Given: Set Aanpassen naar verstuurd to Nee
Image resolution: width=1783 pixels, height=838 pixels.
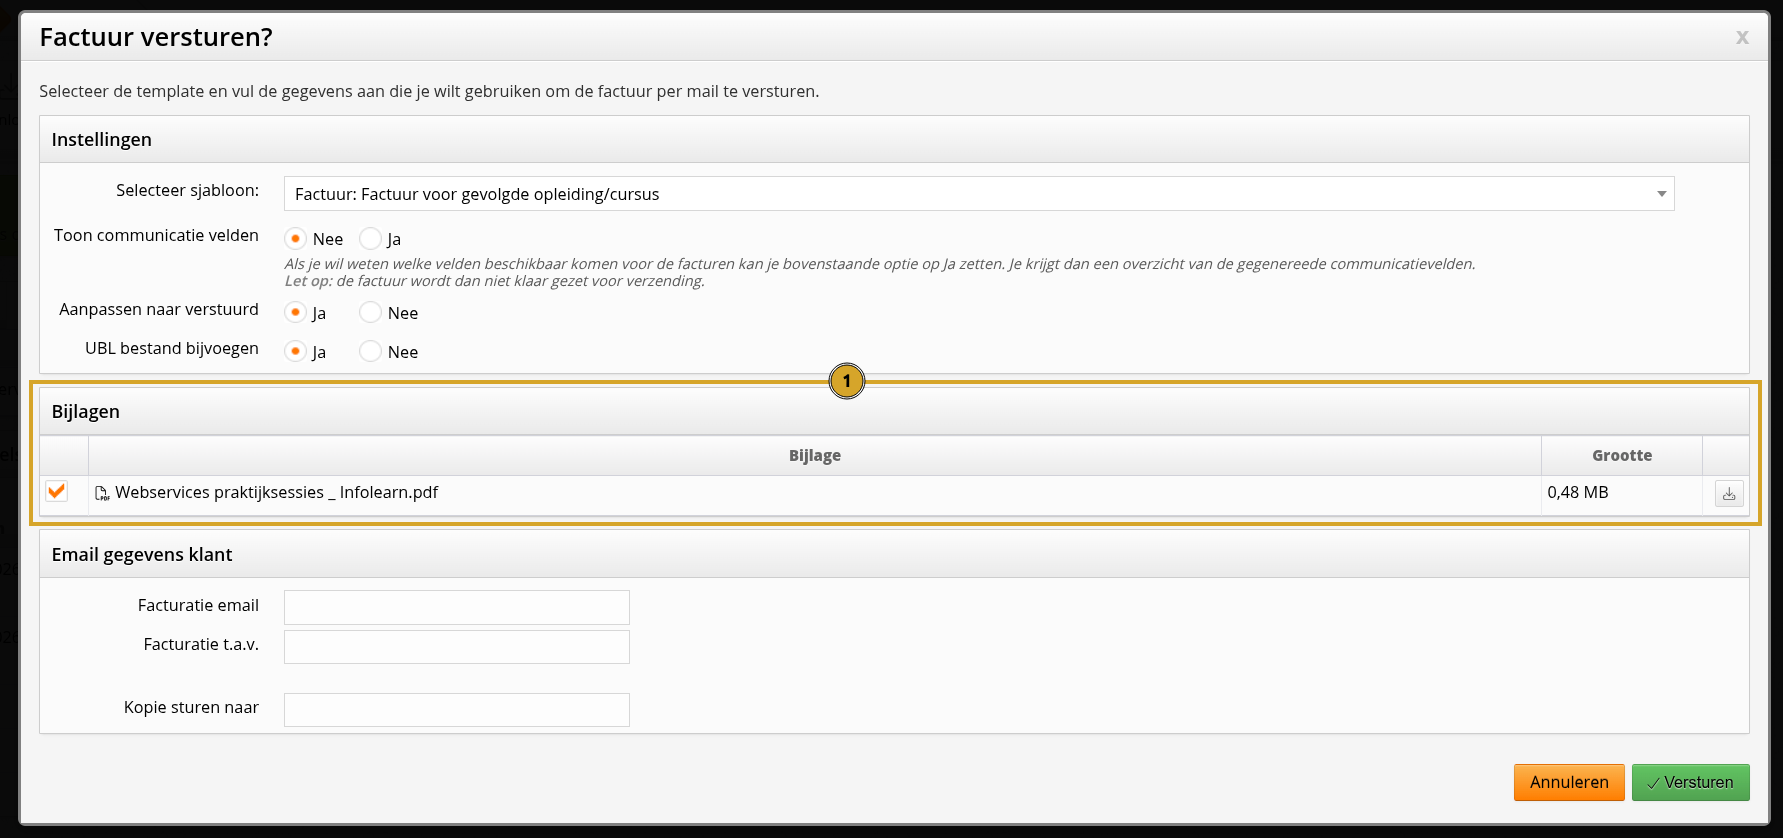Looking at the screenshot, I should point(371,313).
